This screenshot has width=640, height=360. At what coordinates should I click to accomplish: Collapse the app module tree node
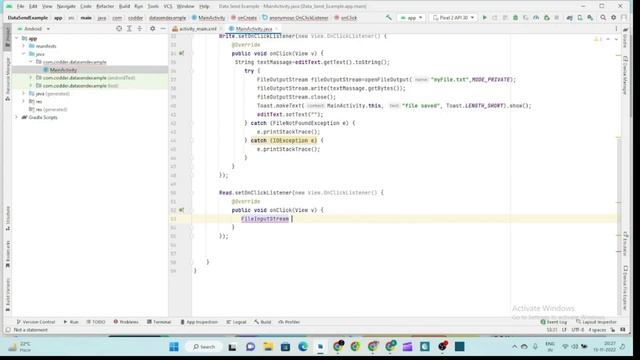coord(17,38)
